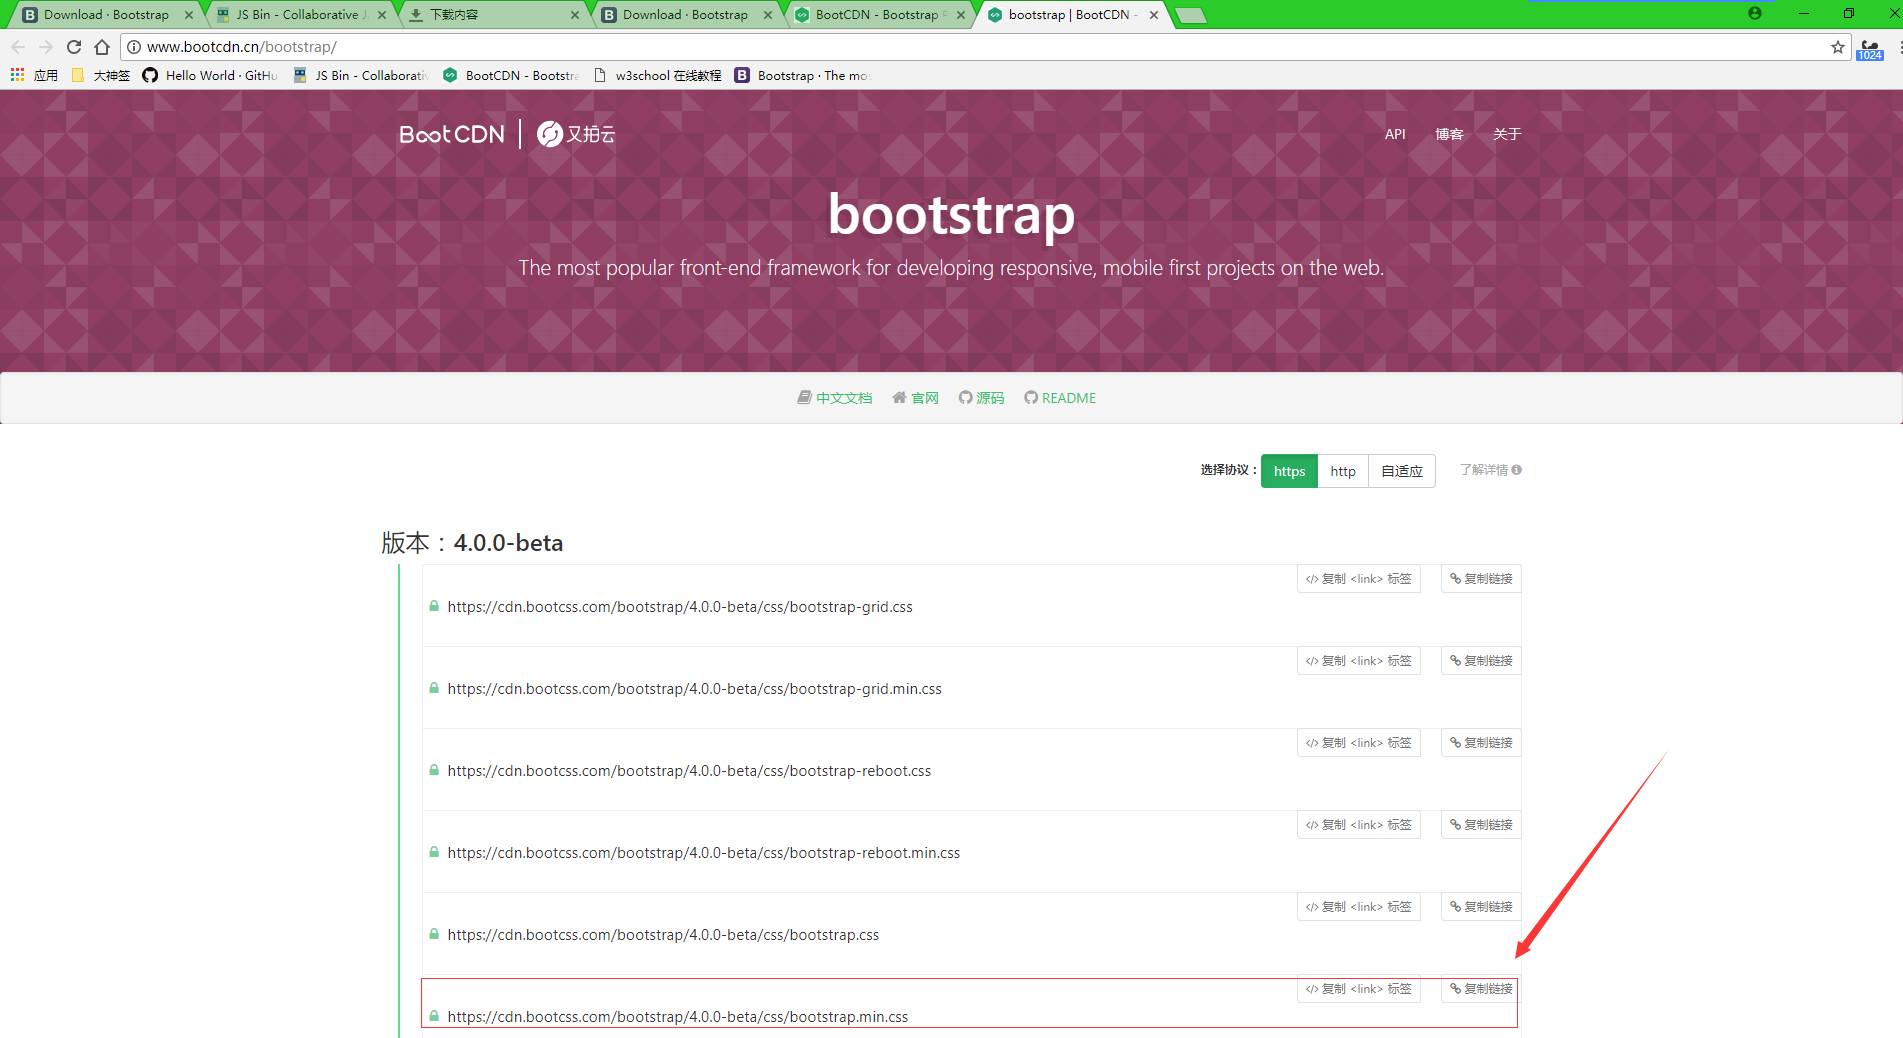
Task: Copy URL of bootstrap.css
Action: pos(1481,907)
